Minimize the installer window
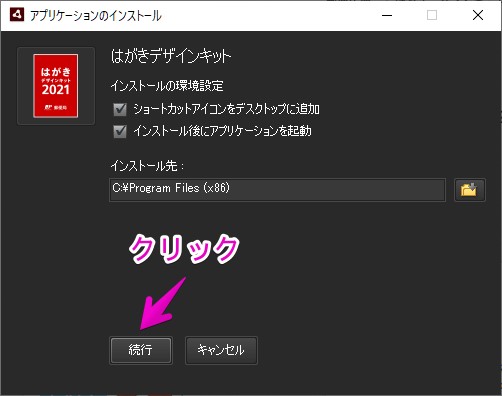Screen dimensions: 502x396 pos(387,15)
